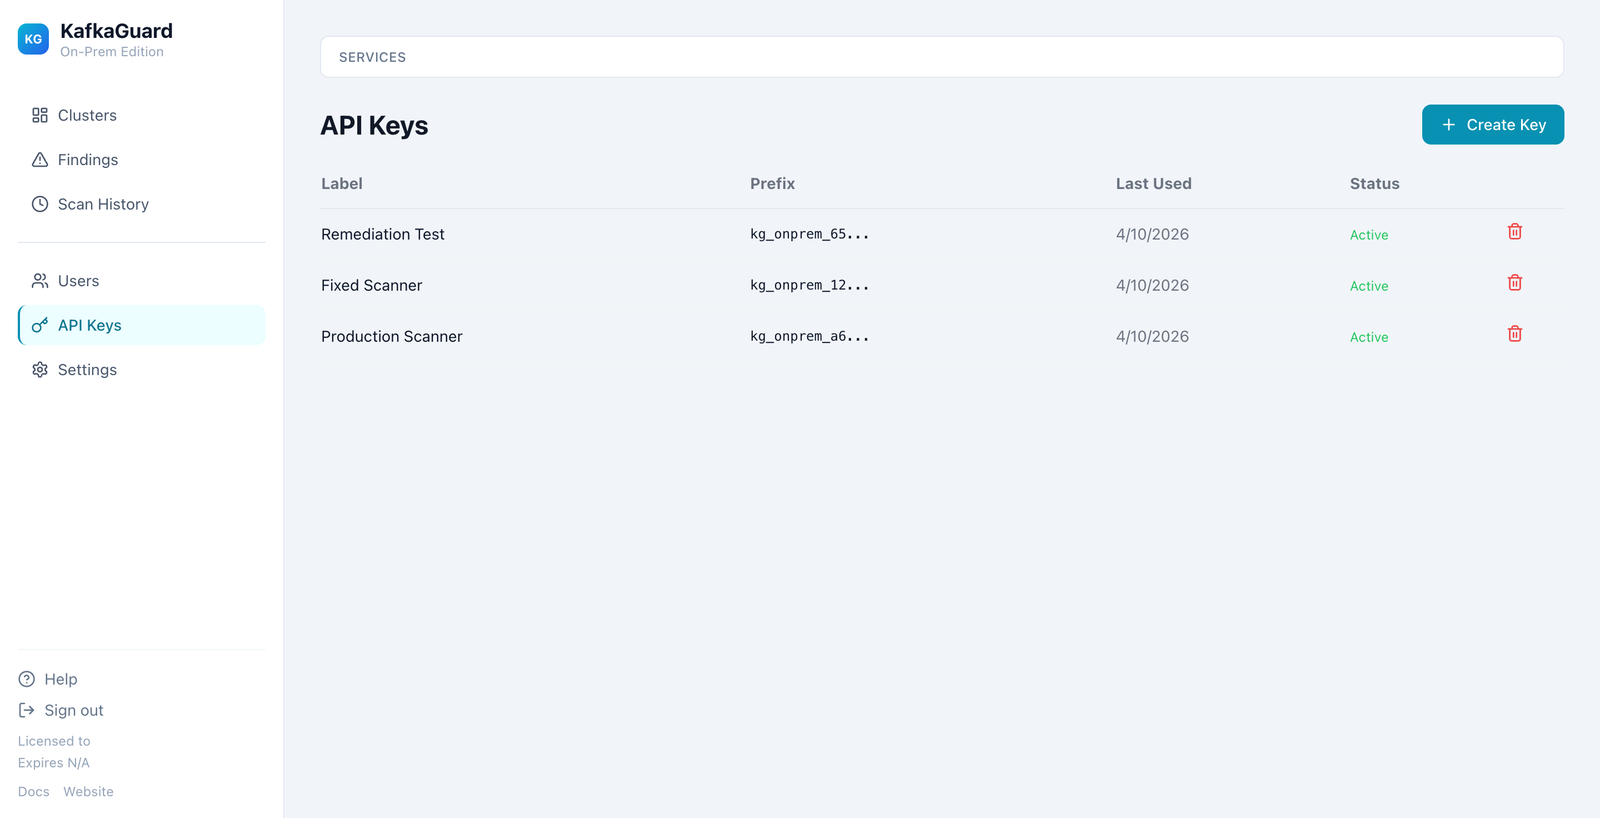
Task: Delete the Fixed Scanner API key
Action: click(x=1514, y=283)
